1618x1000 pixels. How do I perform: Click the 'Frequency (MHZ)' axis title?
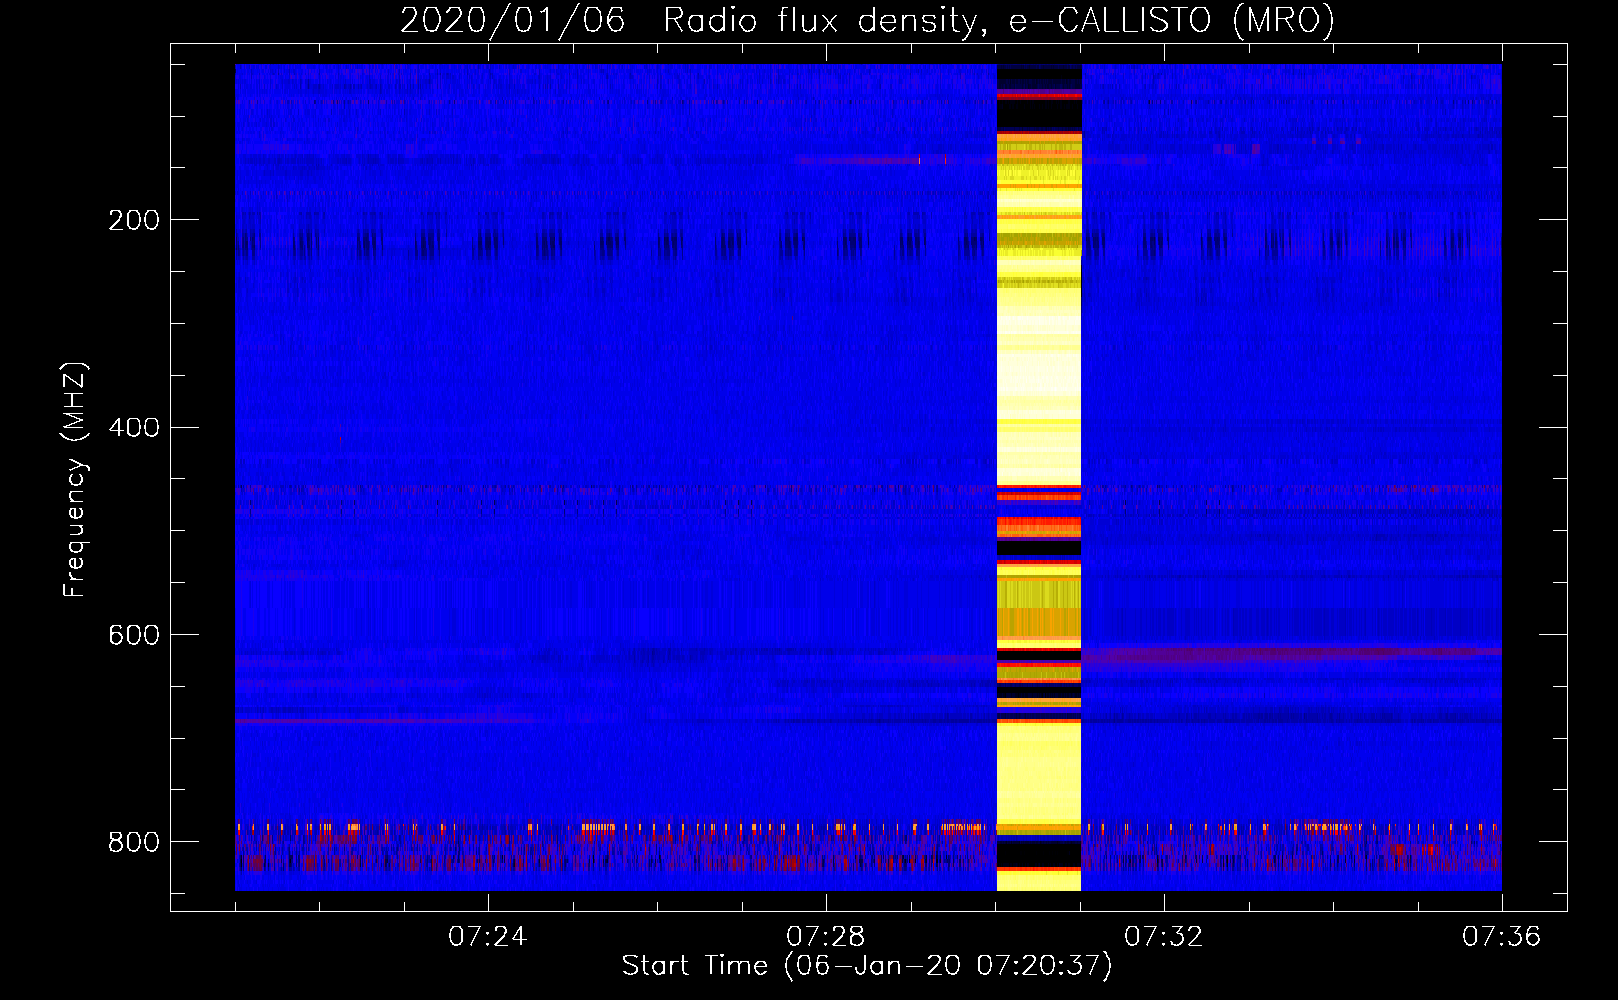click(75, 480)
